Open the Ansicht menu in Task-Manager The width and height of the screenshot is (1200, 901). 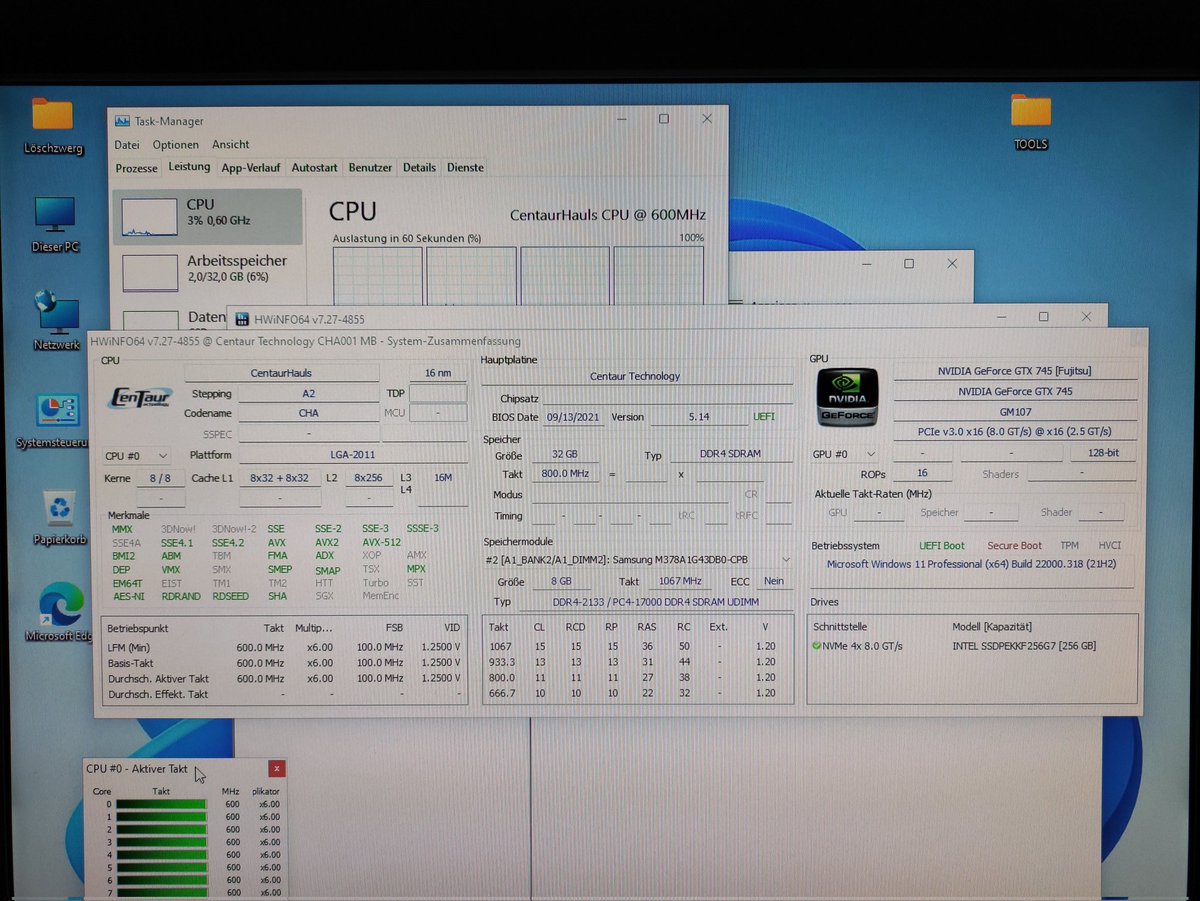[231, 145]
